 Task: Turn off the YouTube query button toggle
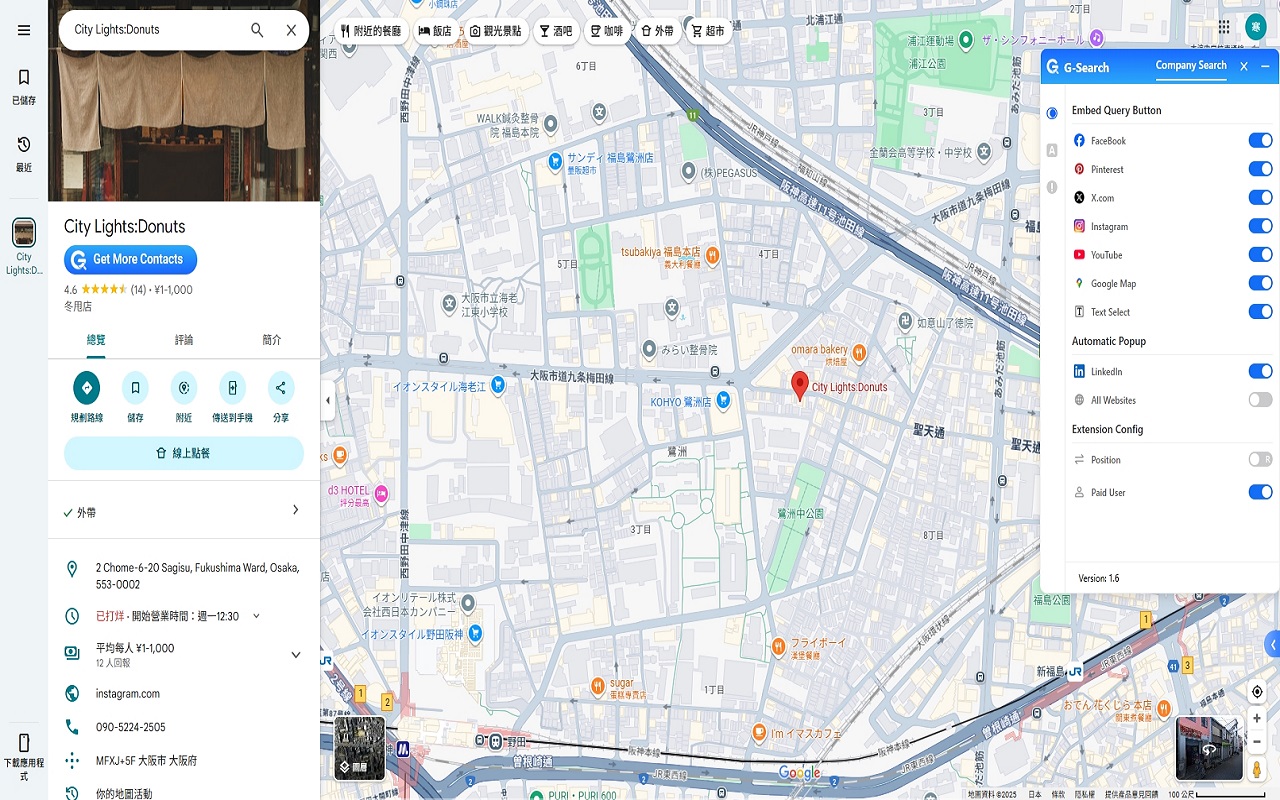[1260, 254]
